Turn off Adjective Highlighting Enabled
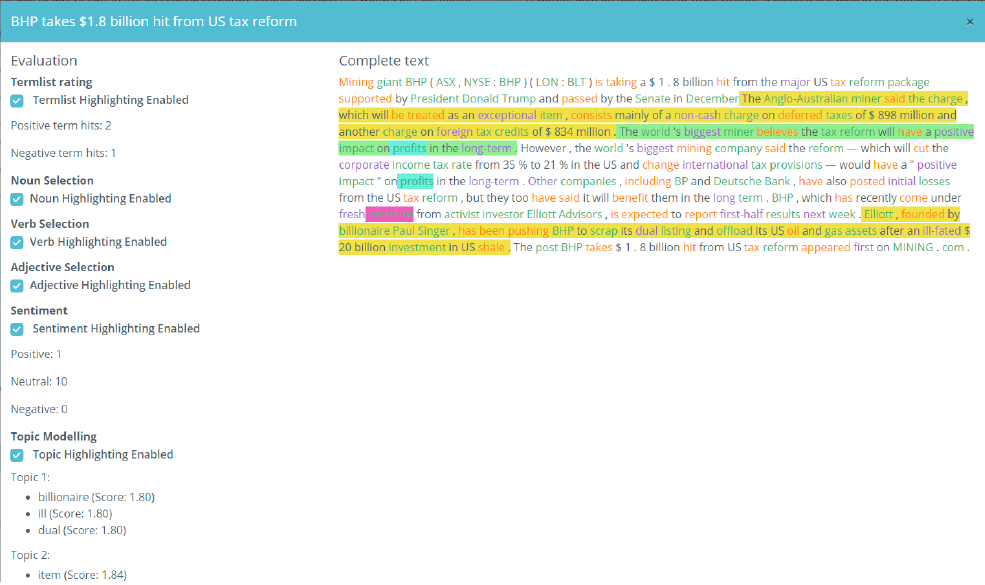This screenshot has height=585, width=985. pyautogui.click(x=17, y=286)
